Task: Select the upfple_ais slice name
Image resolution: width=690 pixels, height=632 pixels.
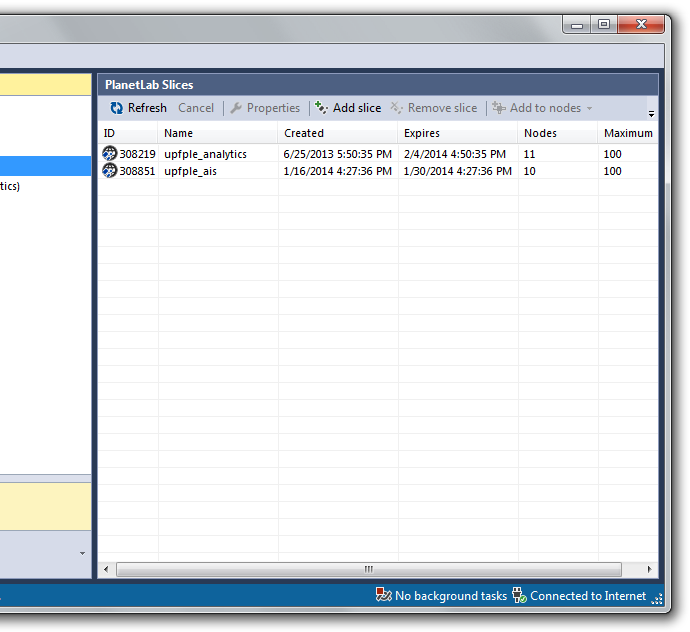Action: [191, 171]
